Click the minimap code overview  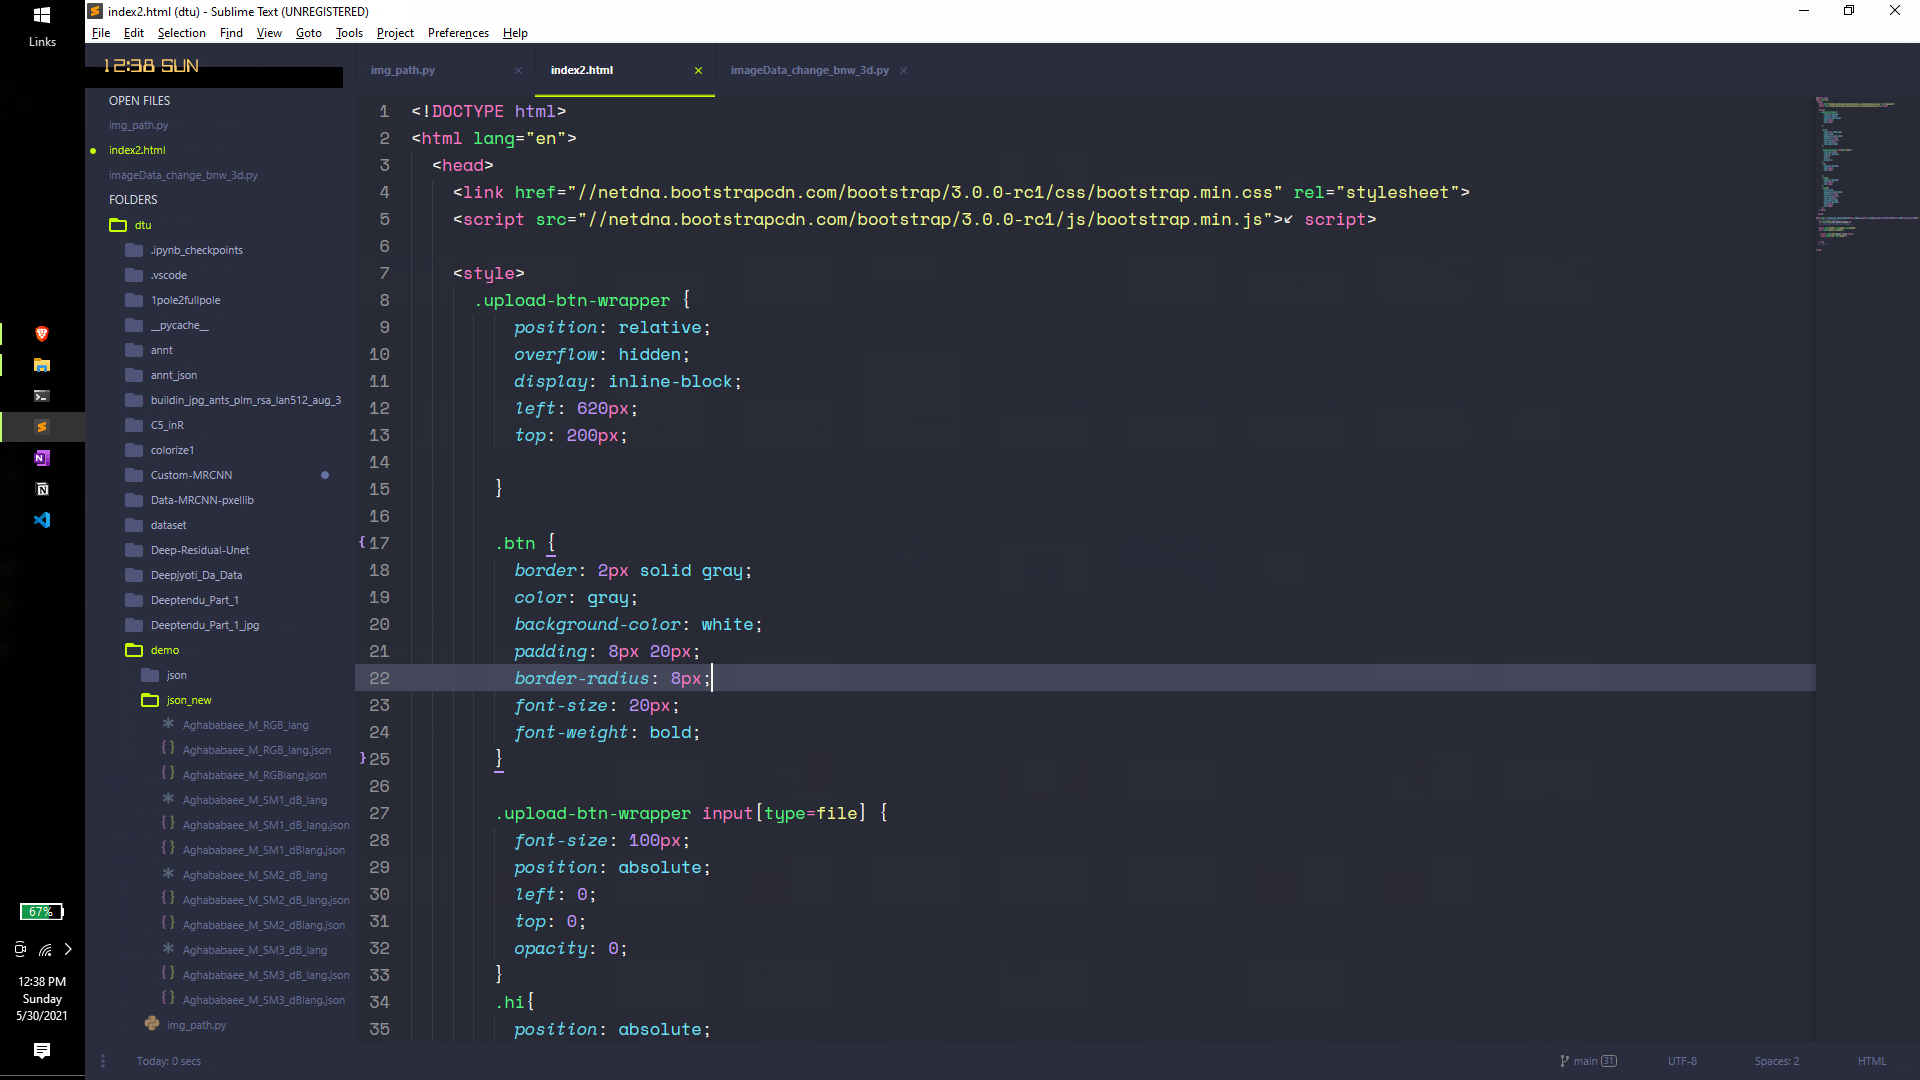(x=1866, y=174)
